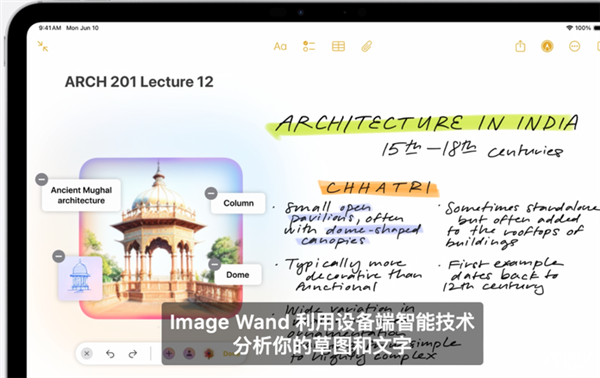Viewport: 600px width, 378px height.
Task: Select the Ancient Mughal architecture label
Action: click(x=81, y=195)
